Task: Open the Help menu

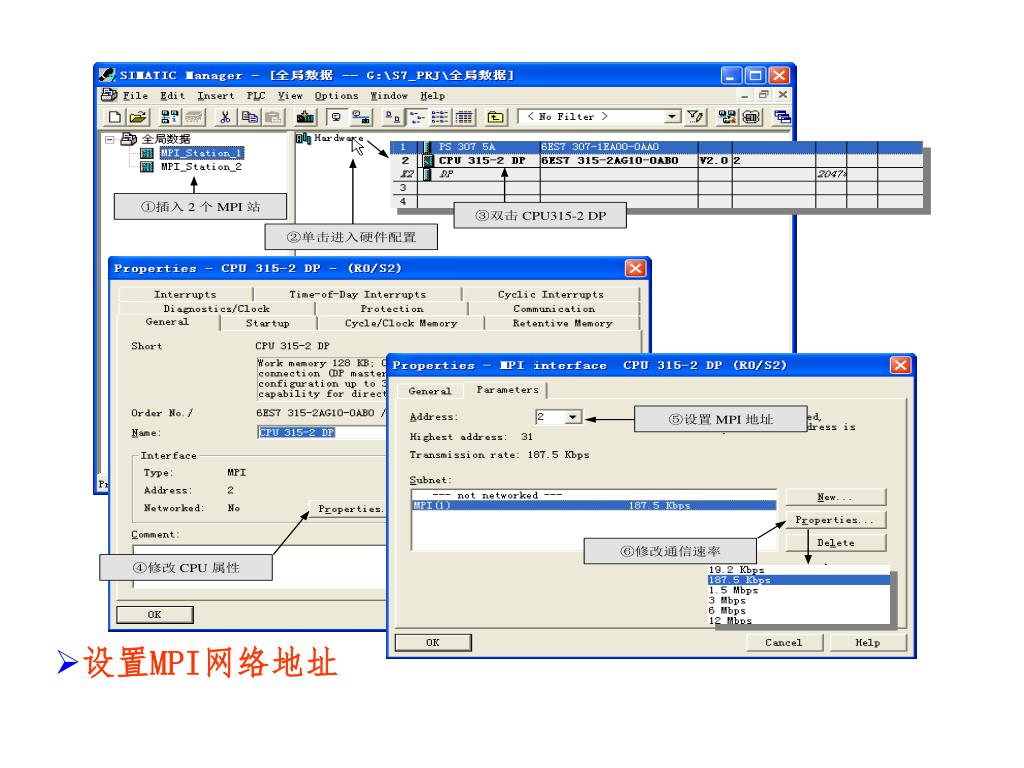Action: 432,95
